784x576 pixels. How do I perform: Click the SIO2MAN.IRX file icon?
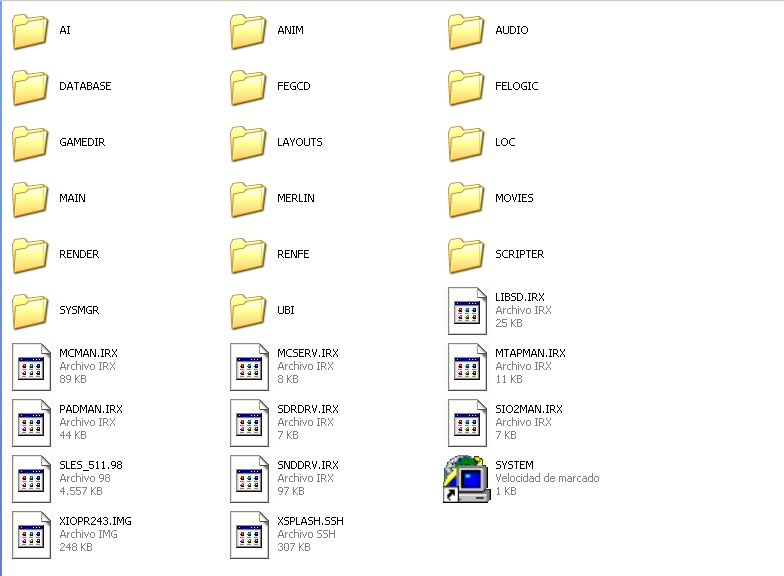coord(467,422)
